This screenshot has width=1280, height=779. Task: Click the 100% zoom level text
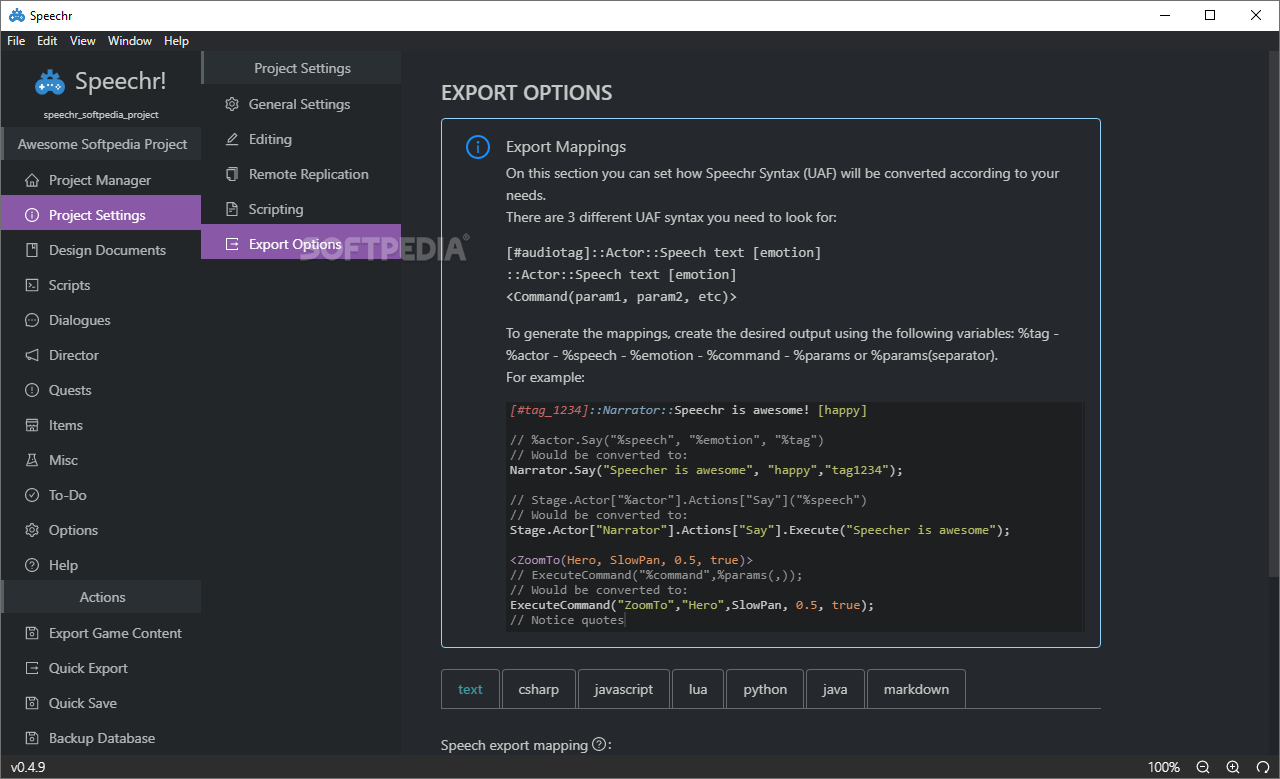point(1163,767)
